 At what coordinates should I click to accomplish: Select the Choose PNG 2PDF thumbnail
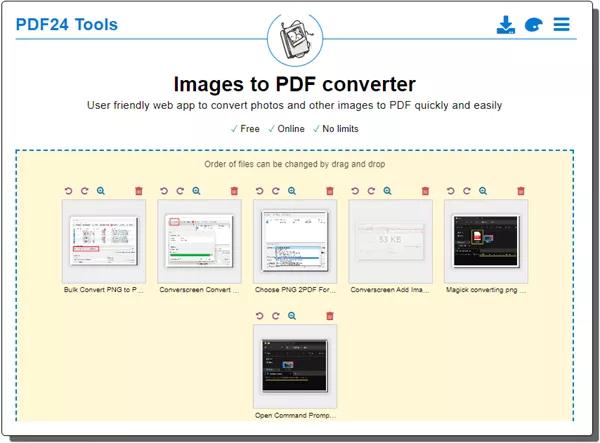pyautogui.click(x=295, y=241)
